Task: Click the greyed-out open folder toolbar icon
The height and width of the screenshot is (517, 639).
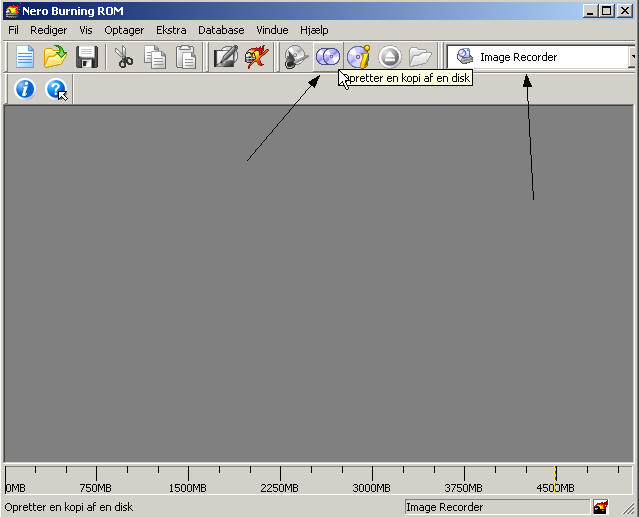Action: coord(420,57)
